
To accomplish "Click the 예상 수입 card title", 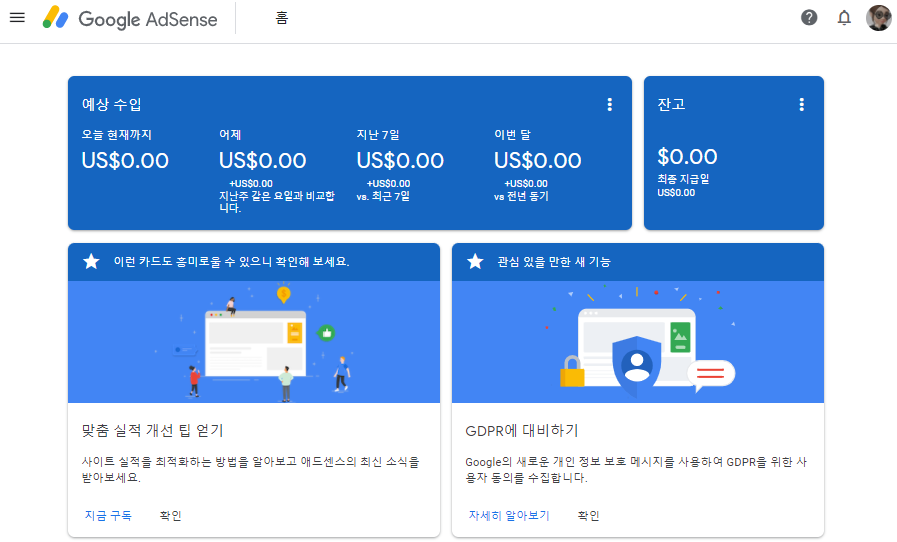I will pyautogui.click(x=112, y=104).
